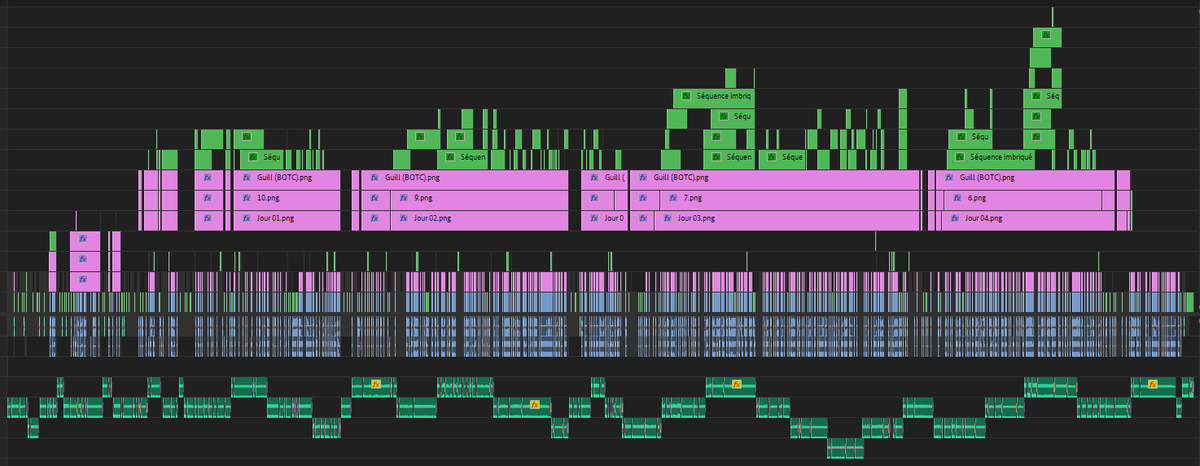Select the lowest audio clip on the bottom track
Image resolution: width=1200 pixels, height=466 pixels.
(x=846, y=448)
